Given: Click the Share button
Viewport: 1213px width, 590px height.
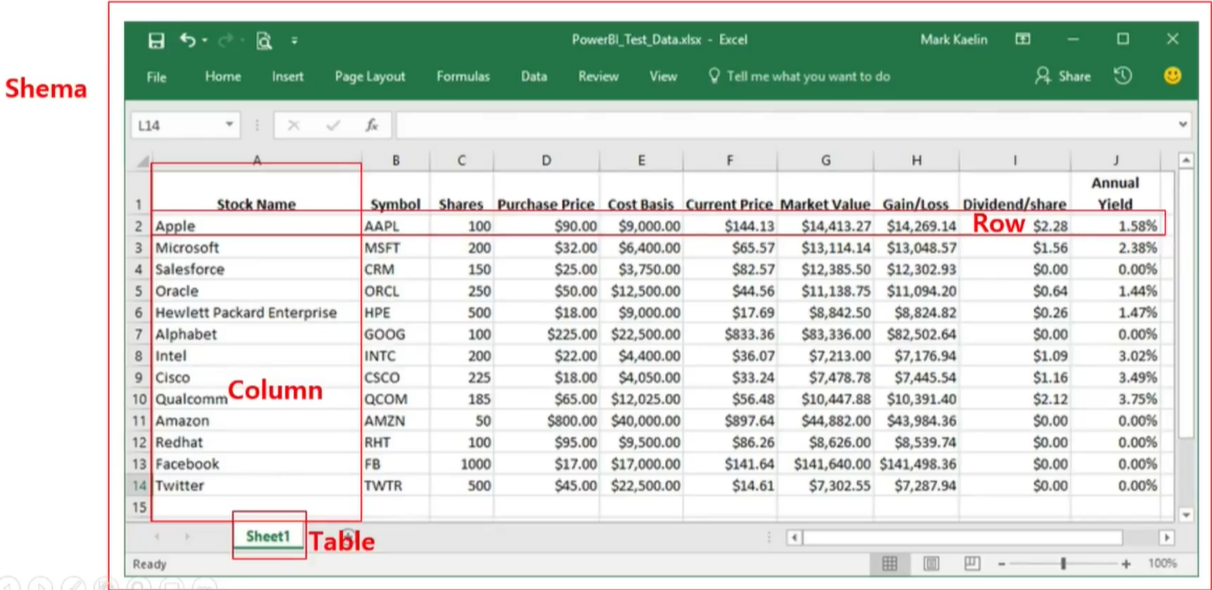Looking at the screenshot, I should click(1063, 76).
